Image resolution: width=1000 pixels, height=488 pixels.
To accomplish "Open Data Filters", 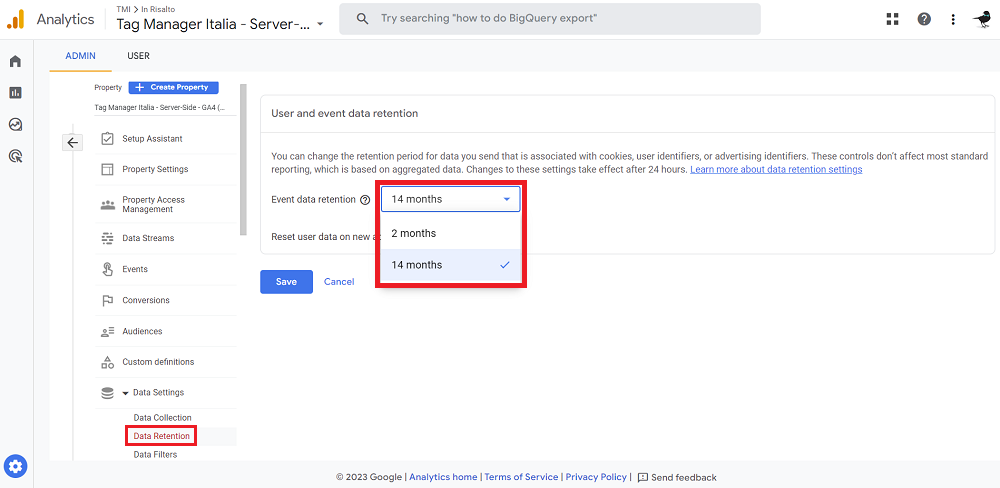I will click(x=155, y=454).
